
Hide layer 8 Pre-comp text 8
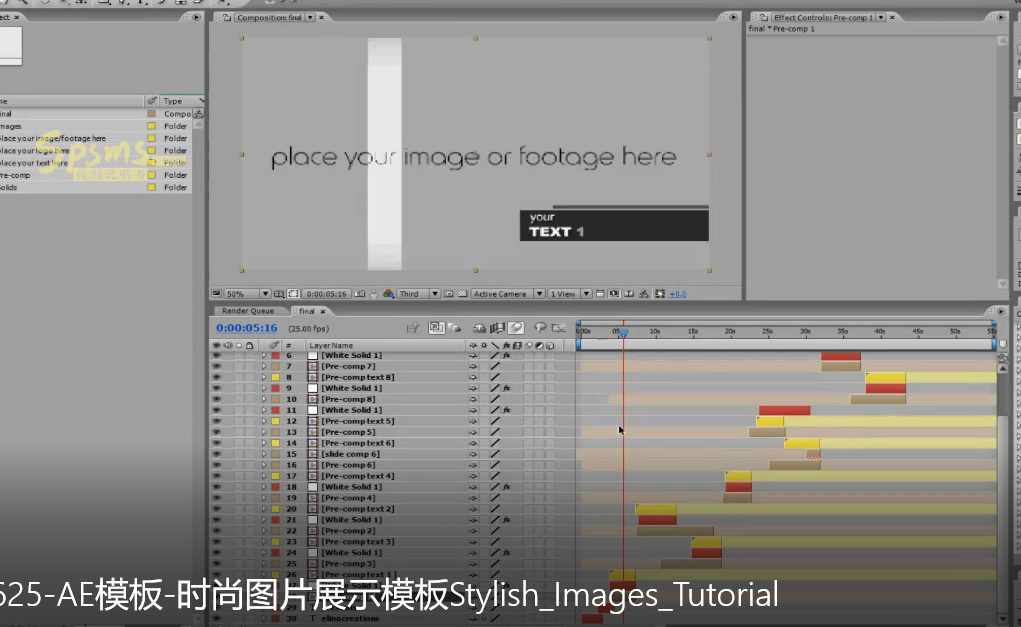click(x=216, y=377)
